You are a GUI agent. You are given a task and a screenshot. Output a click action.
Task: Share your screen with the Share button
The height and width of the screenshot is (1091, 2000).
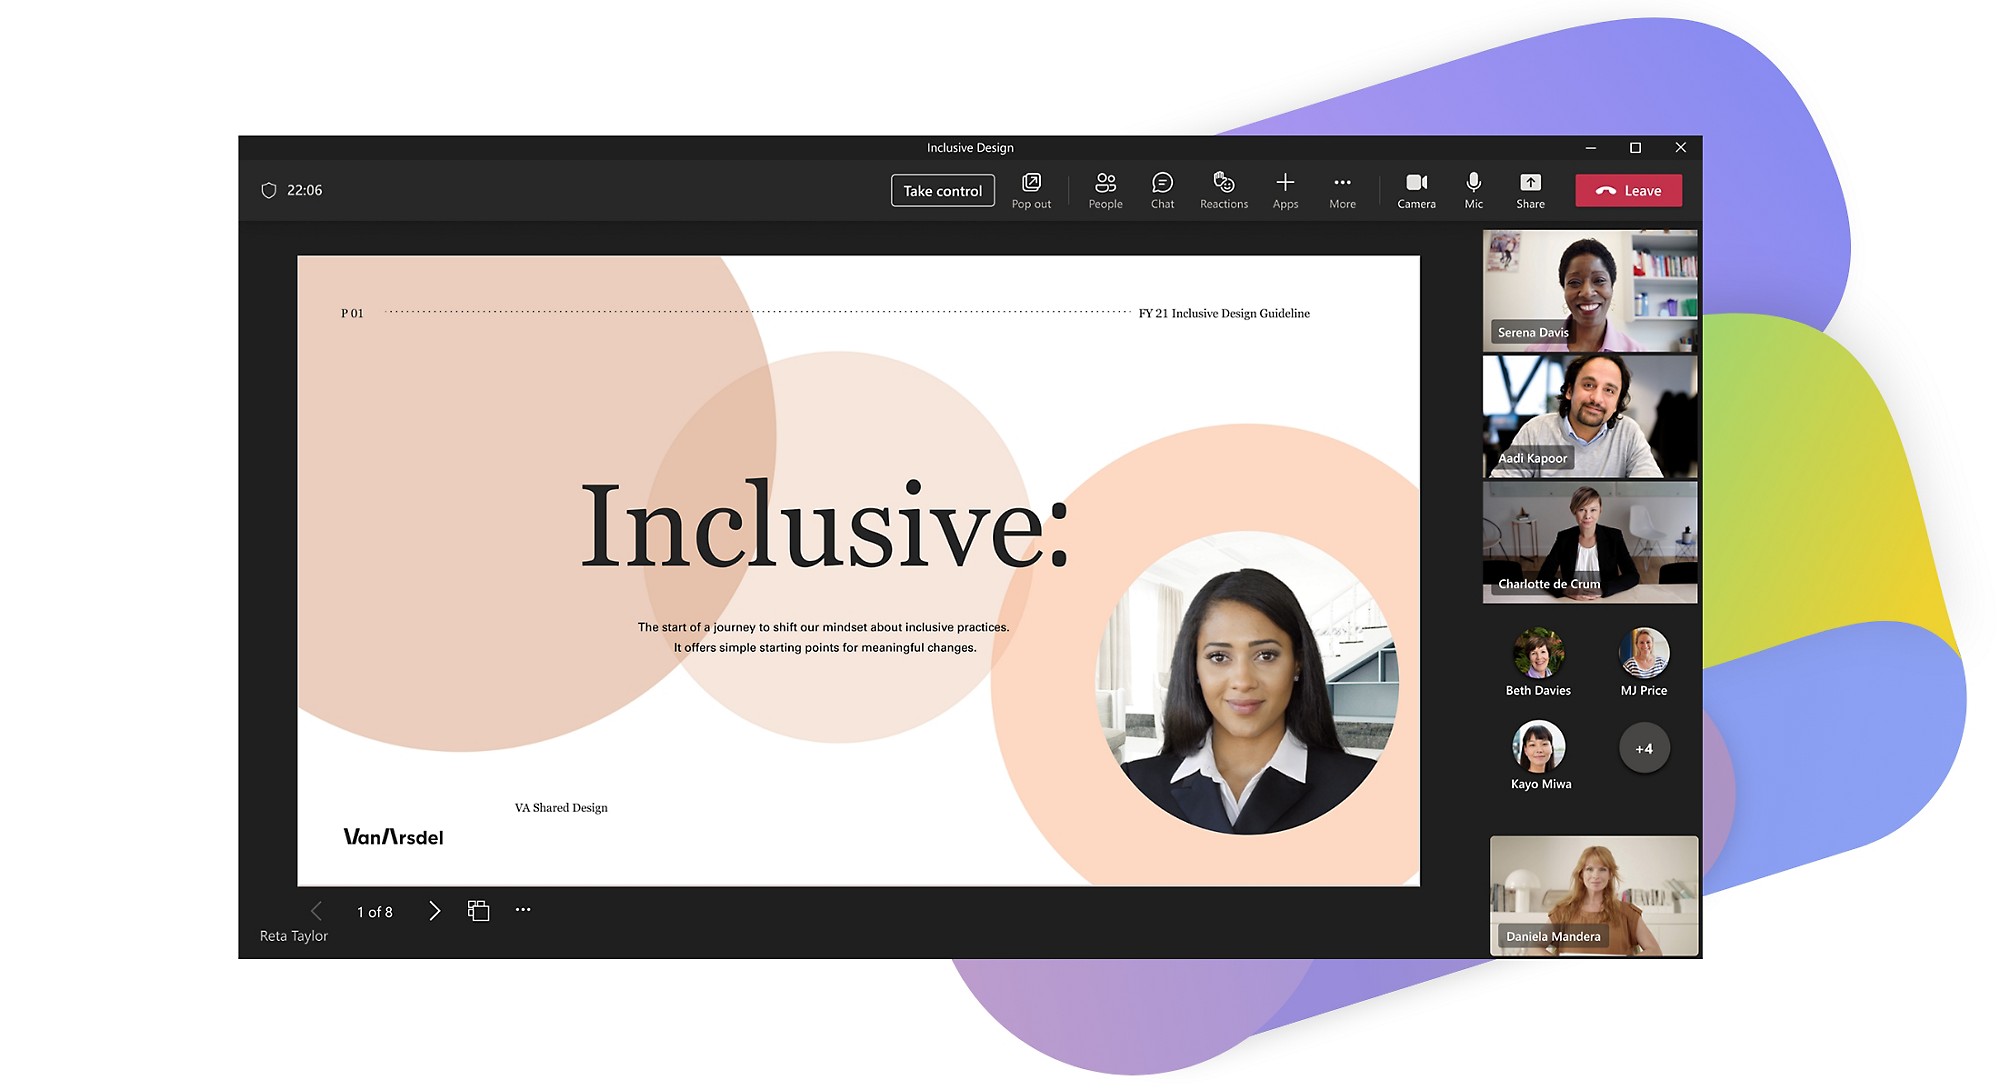[x=1530, y=190]
